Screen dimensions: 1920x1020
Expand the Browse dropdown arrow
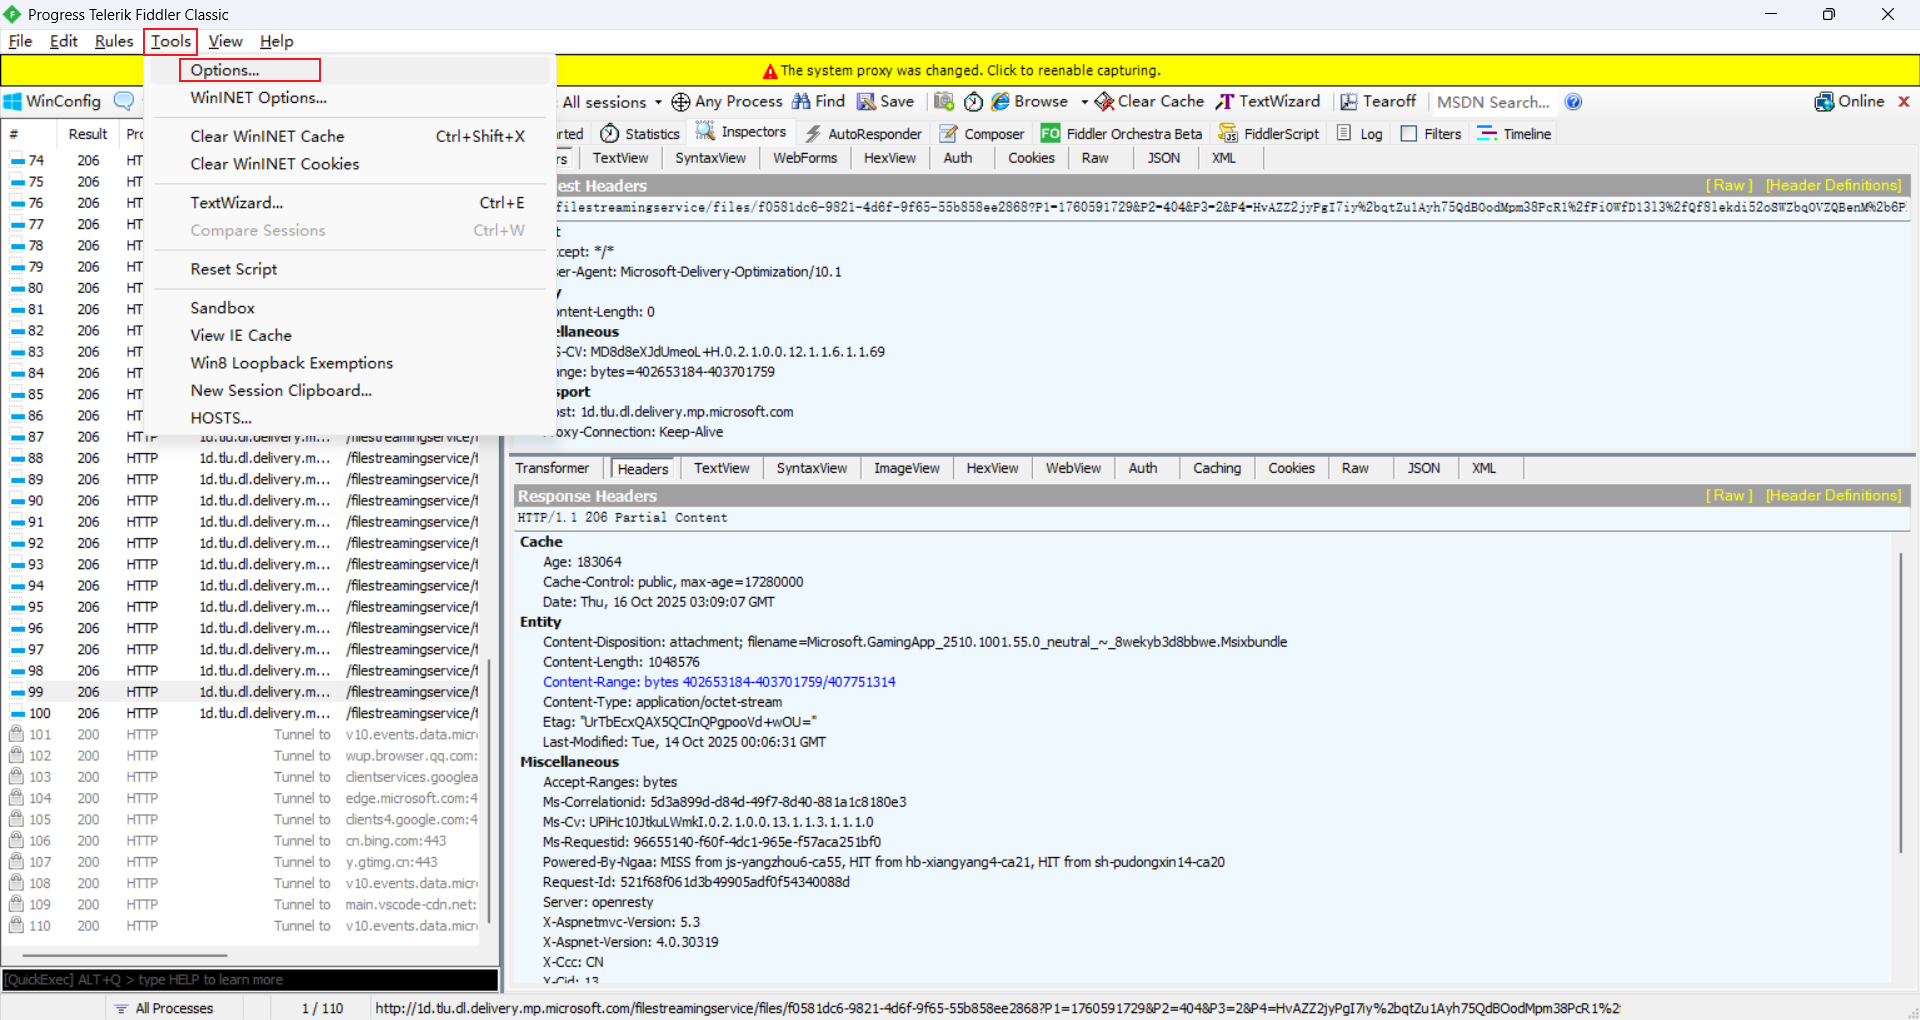pos(1084,102)
